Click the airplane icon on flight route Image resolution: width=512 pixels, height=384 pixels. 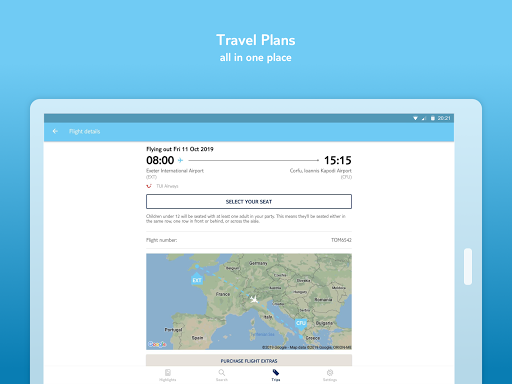pyautogui.click(x=254, y=299)
